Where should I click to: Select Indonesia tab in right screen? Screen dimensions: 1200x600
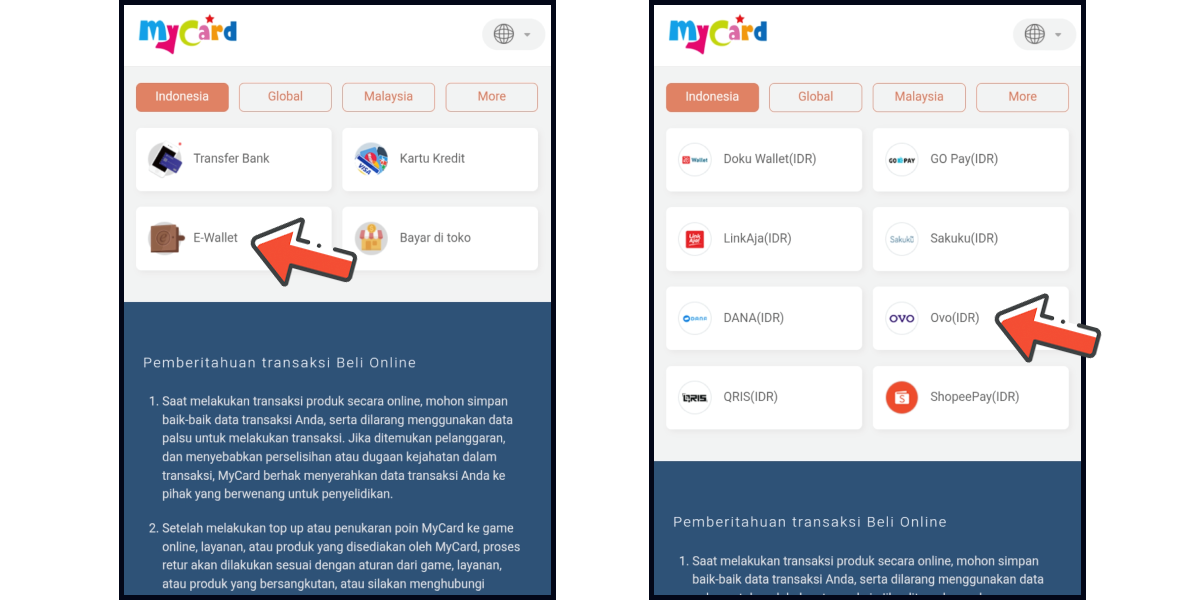712,97
